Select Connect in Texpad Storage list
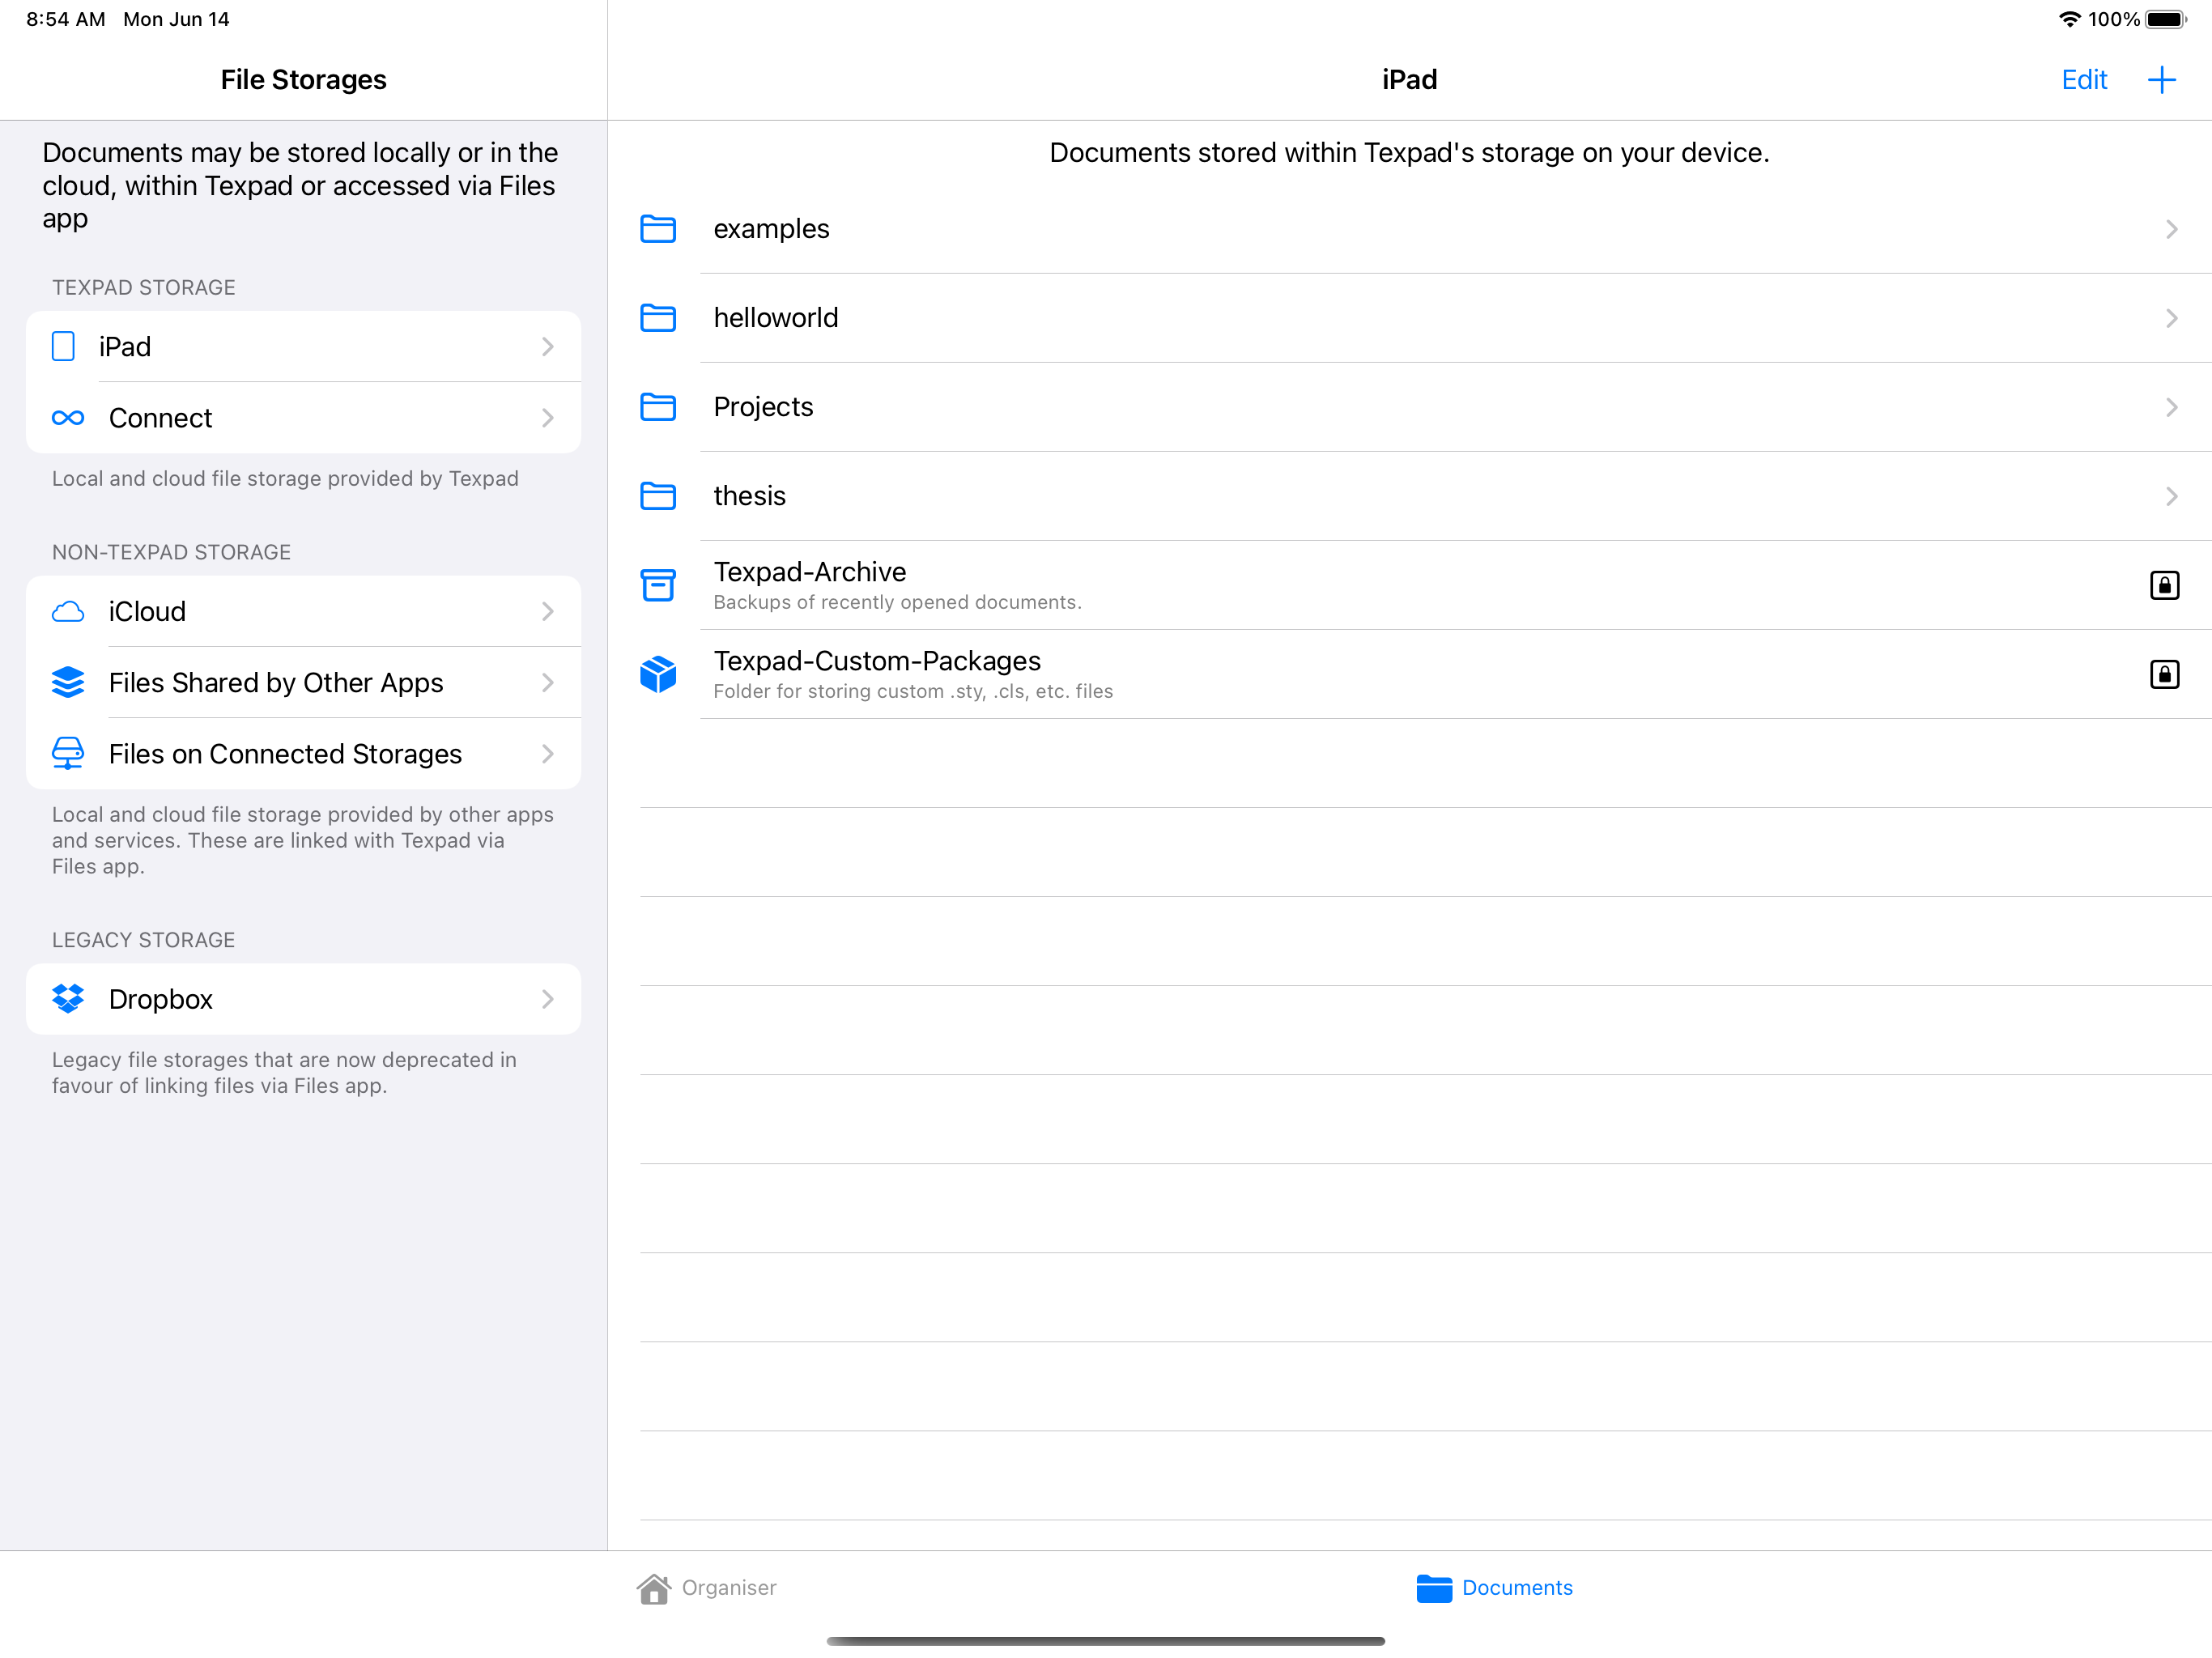 pyautogui.click(x=303, y=418)
